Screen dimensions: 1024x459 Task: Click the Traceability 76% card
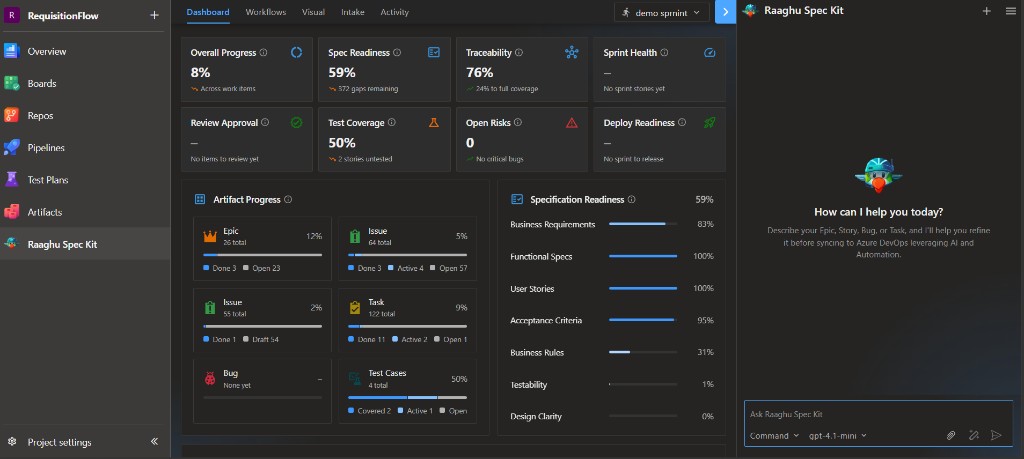coord(522,70)
